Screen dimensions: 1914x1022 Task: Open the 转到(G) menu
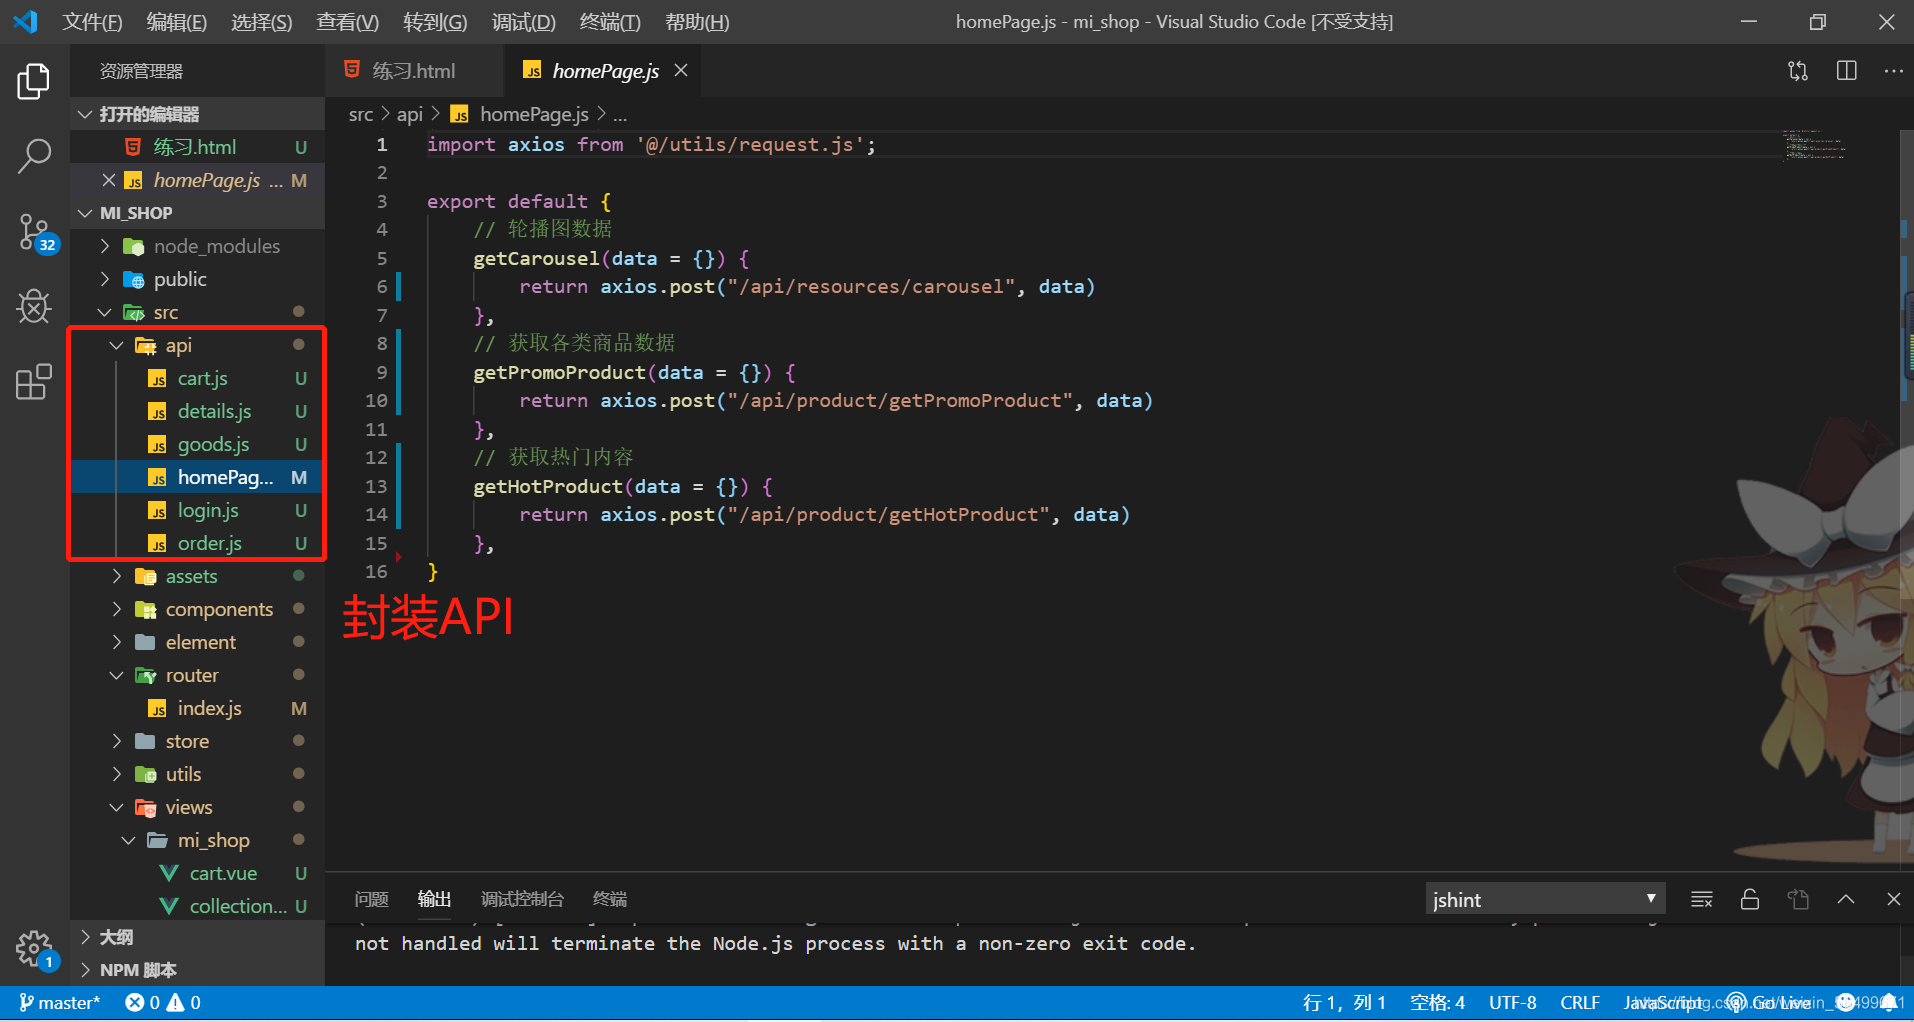[x=435, y=22]
